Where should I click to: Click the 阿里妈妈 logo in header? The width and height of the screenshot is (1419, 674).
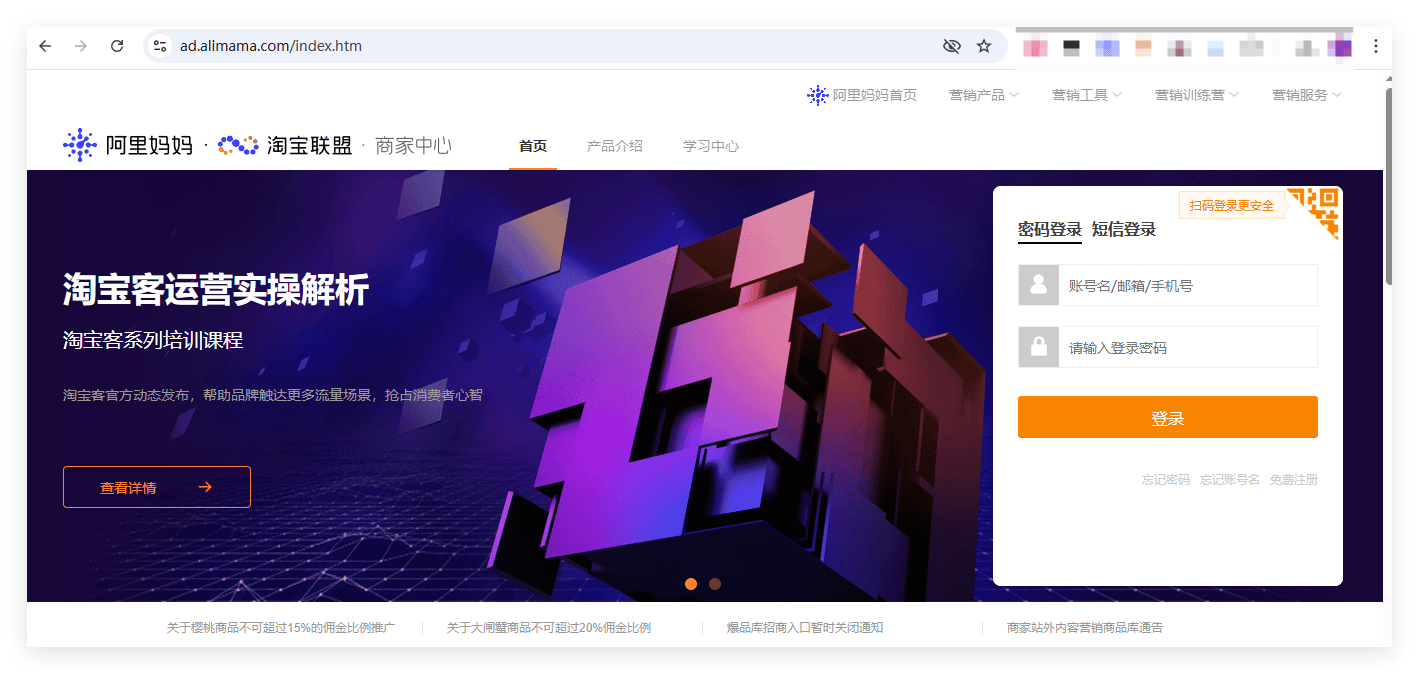pyautogui.click(x=128, y=146)
